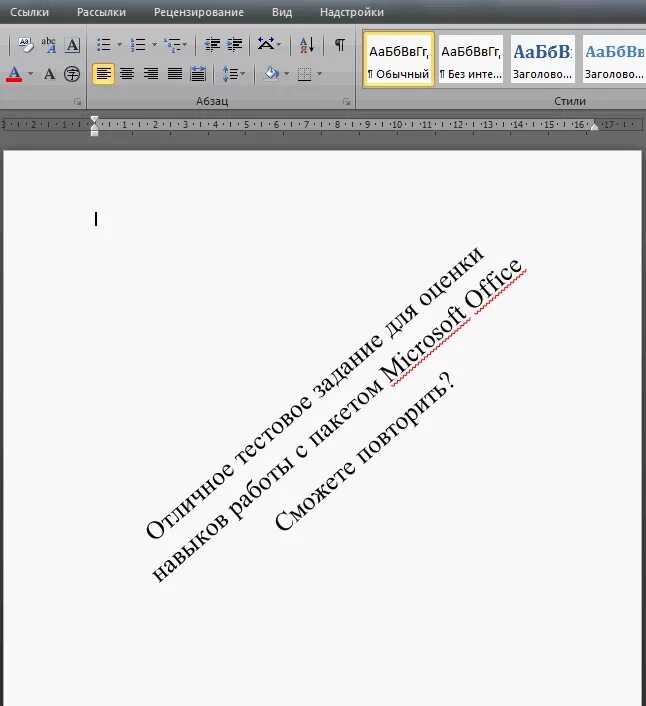Toggle left text alignment
The image size is (646, 706).
(104, 73)
